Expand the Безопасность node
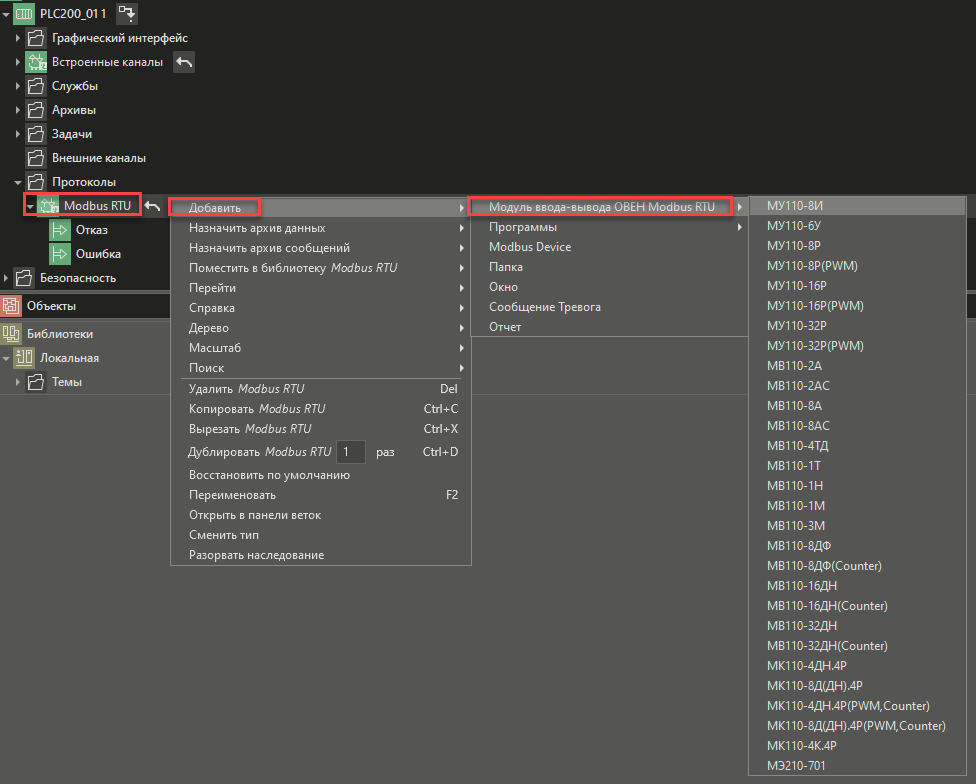 [6, 278]
